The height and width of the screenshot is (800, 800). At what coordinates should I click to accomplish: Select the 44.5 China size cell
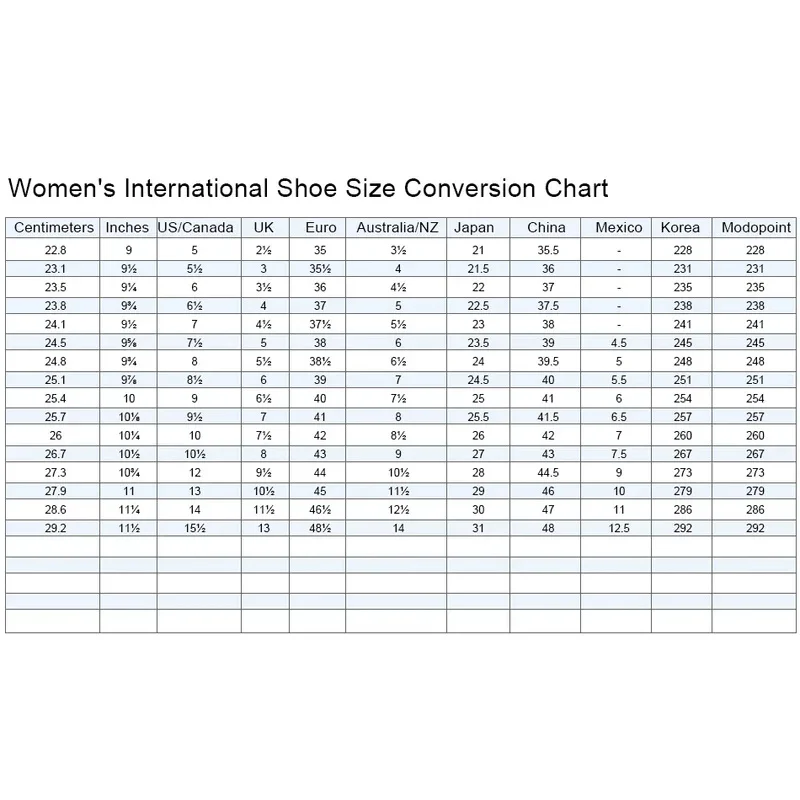pyautogui.click(x=546, y=472)
